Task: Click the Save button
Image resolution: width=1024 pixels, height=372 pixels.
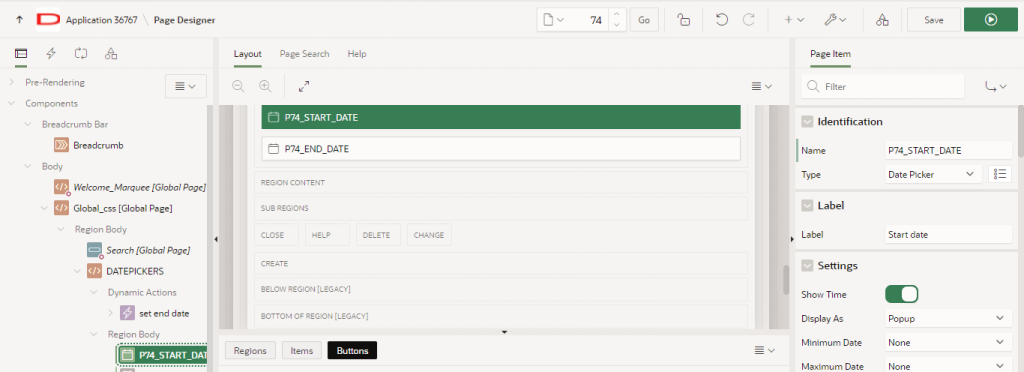Action: 934,20
